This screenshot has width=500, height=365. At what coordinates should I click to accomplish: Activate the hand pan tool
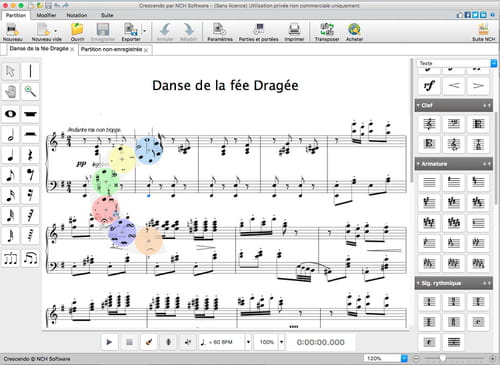[x=11, y=92]
